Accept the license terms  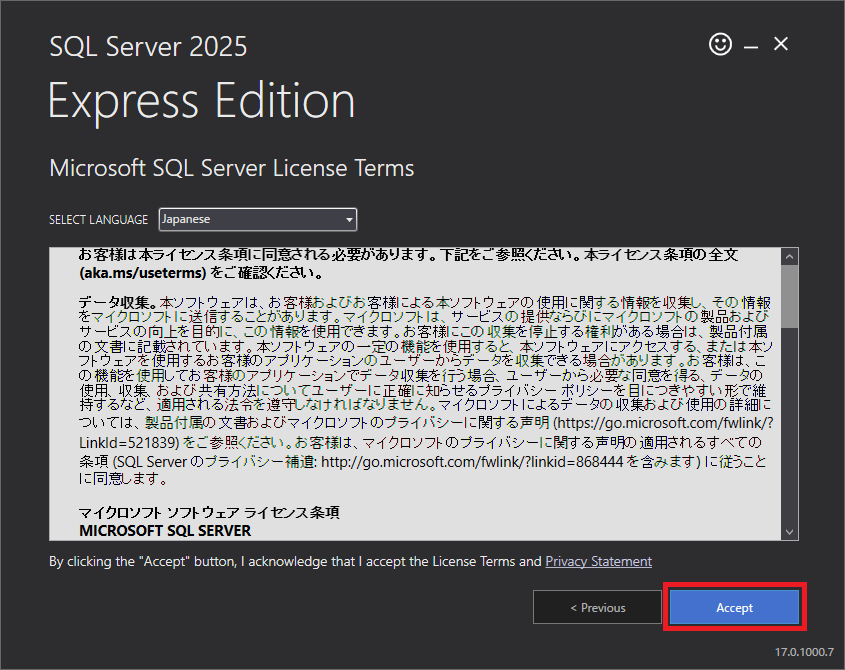coord(734,607)
